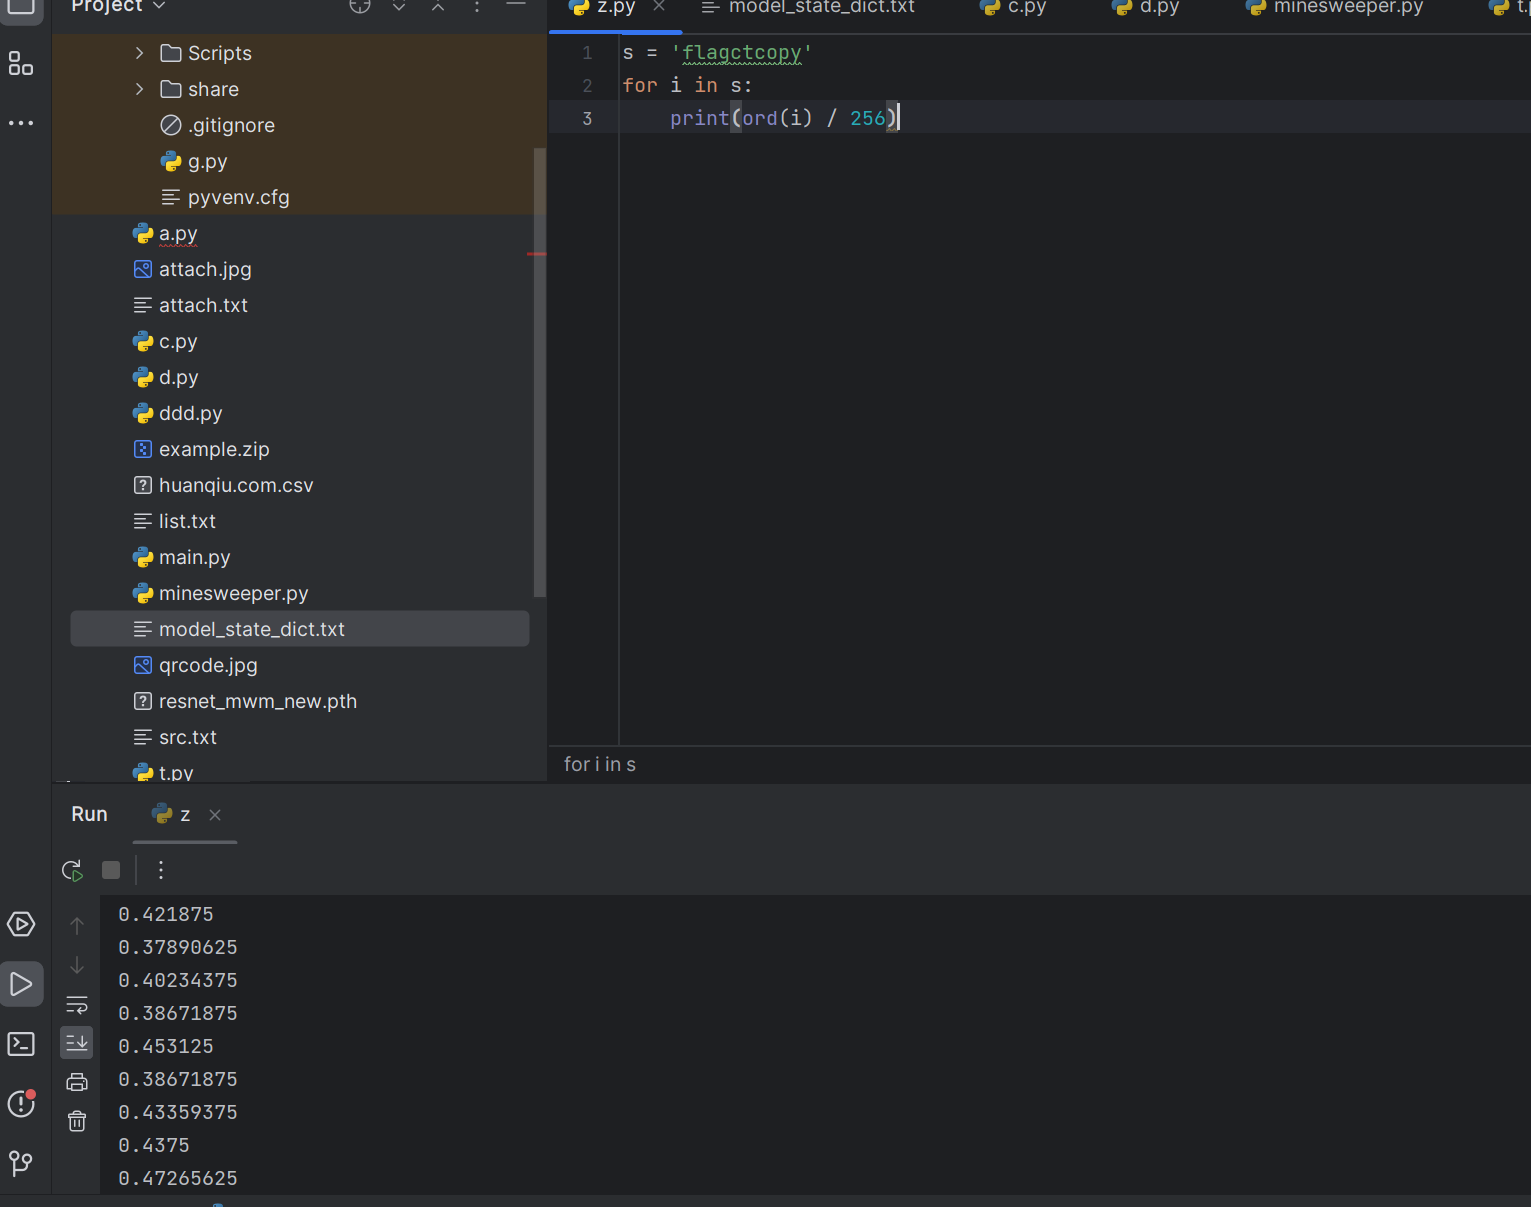
Task: Print console output using printer icon
Action: tap(77, 1082)
